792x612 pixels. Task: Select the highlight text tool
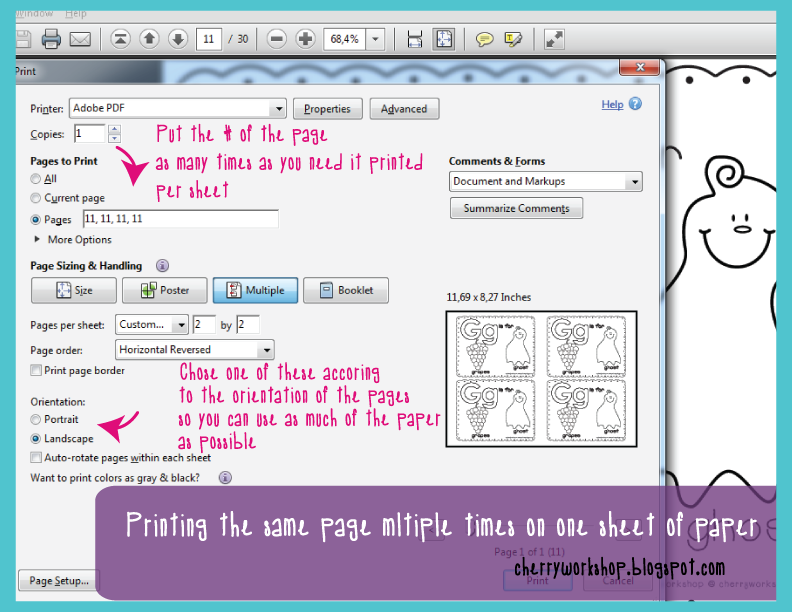coord(513,39)
